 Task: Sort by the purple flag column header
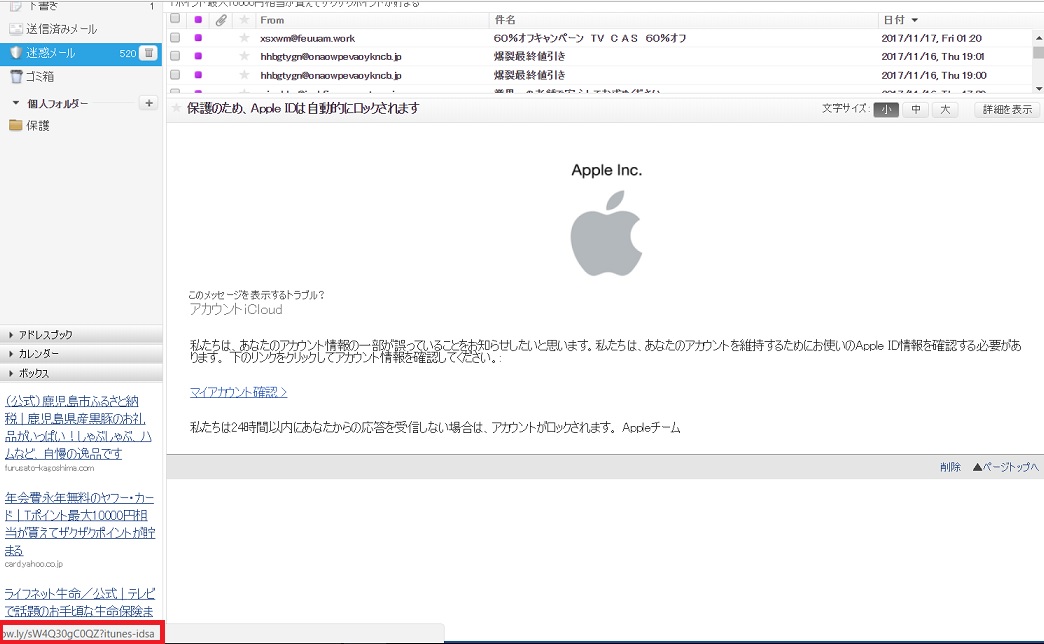click(198, 20)
